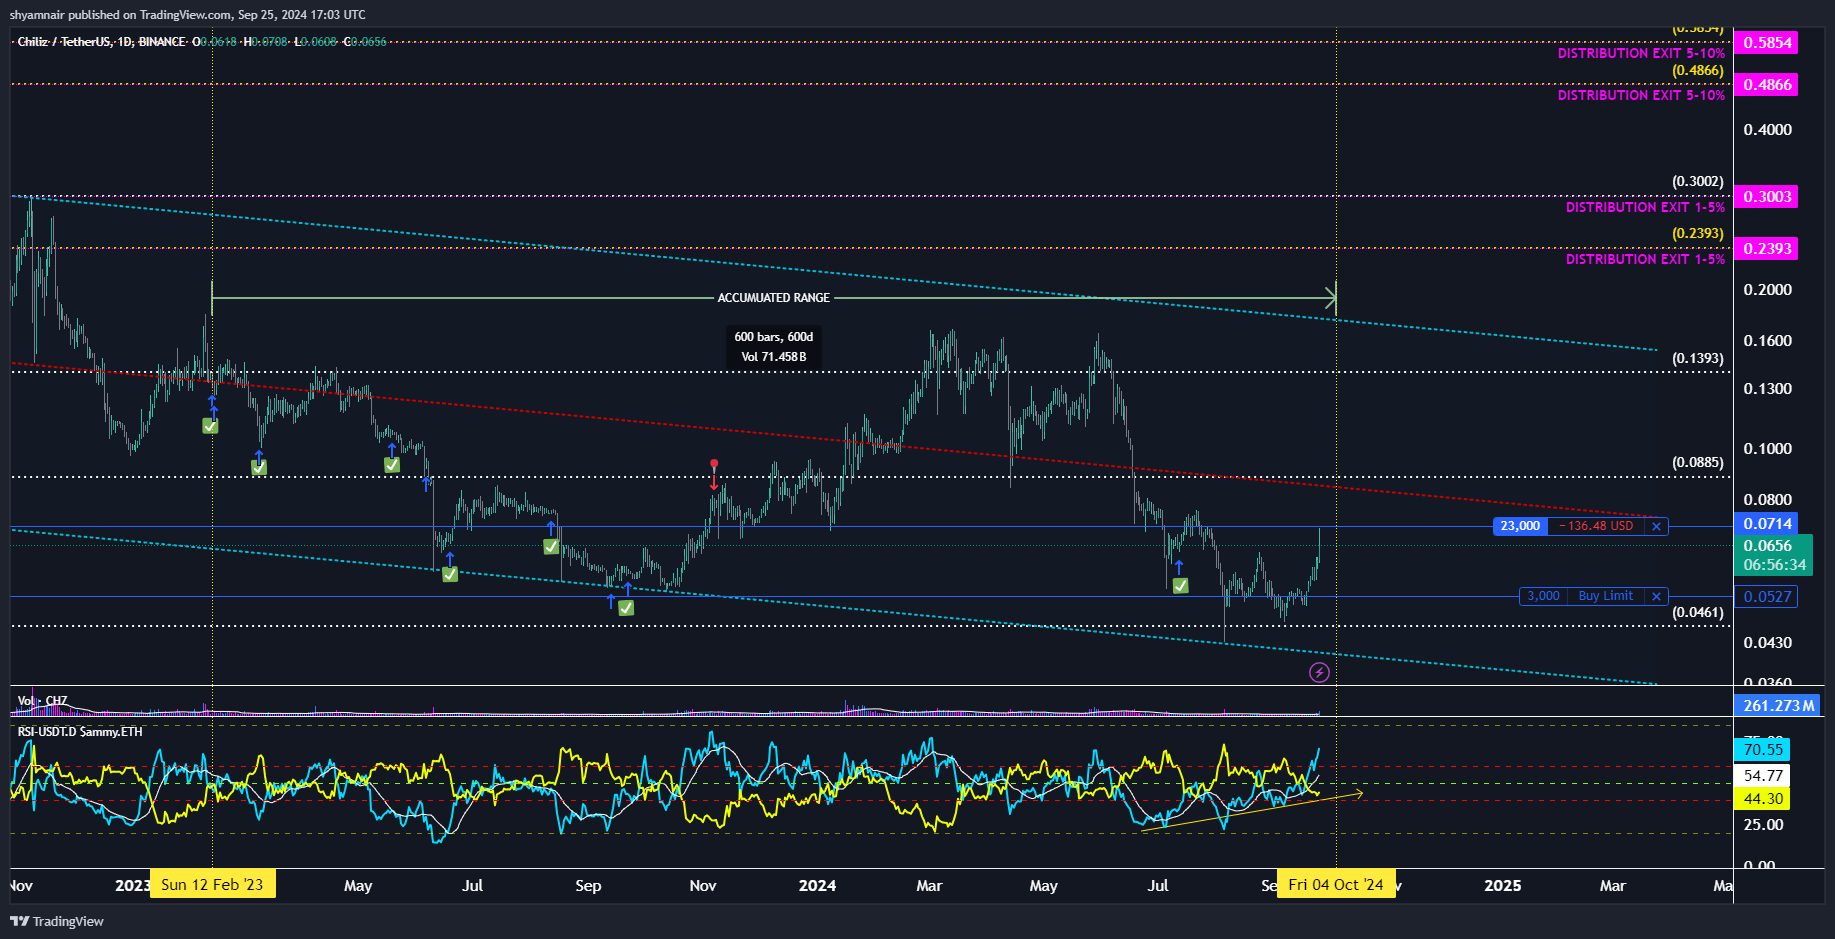Click the 600 bars, 600d info box
Viewport: 1835px width, 939px height.
(774, 347)
